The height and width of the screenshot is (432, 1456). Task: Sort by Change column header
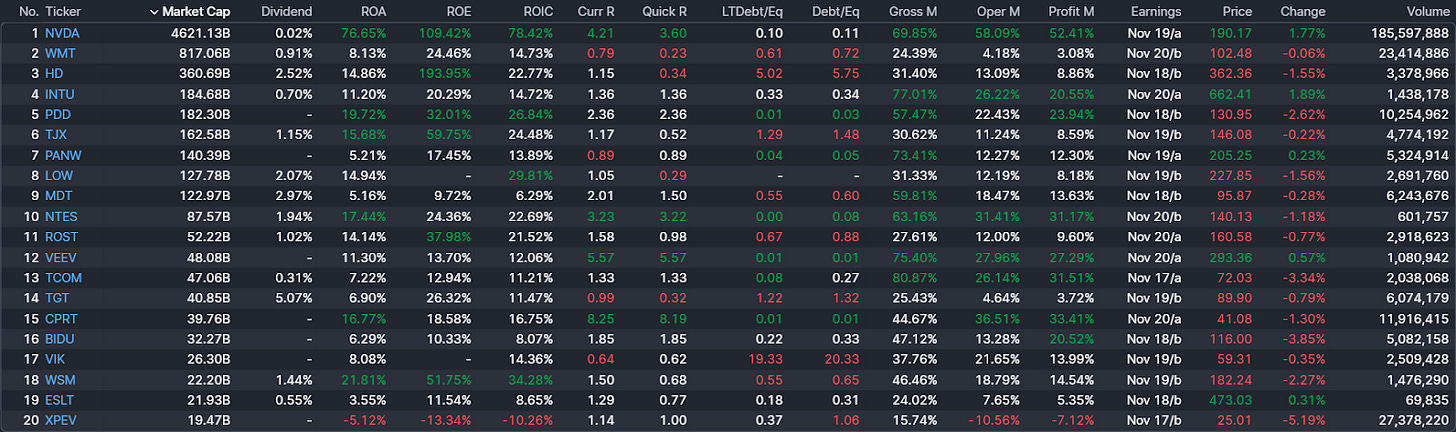1303,12
